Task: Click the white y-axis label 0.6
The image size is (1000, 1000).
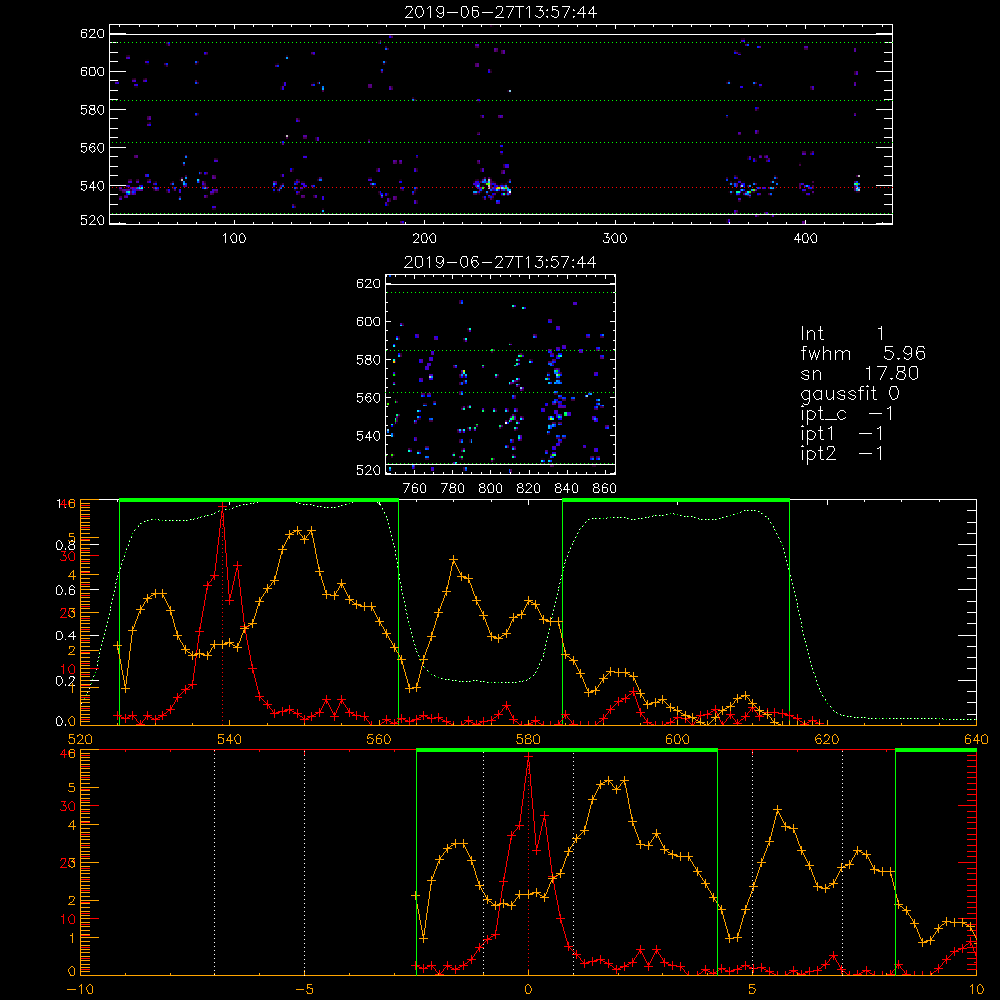Action: (x=65, y=591)
